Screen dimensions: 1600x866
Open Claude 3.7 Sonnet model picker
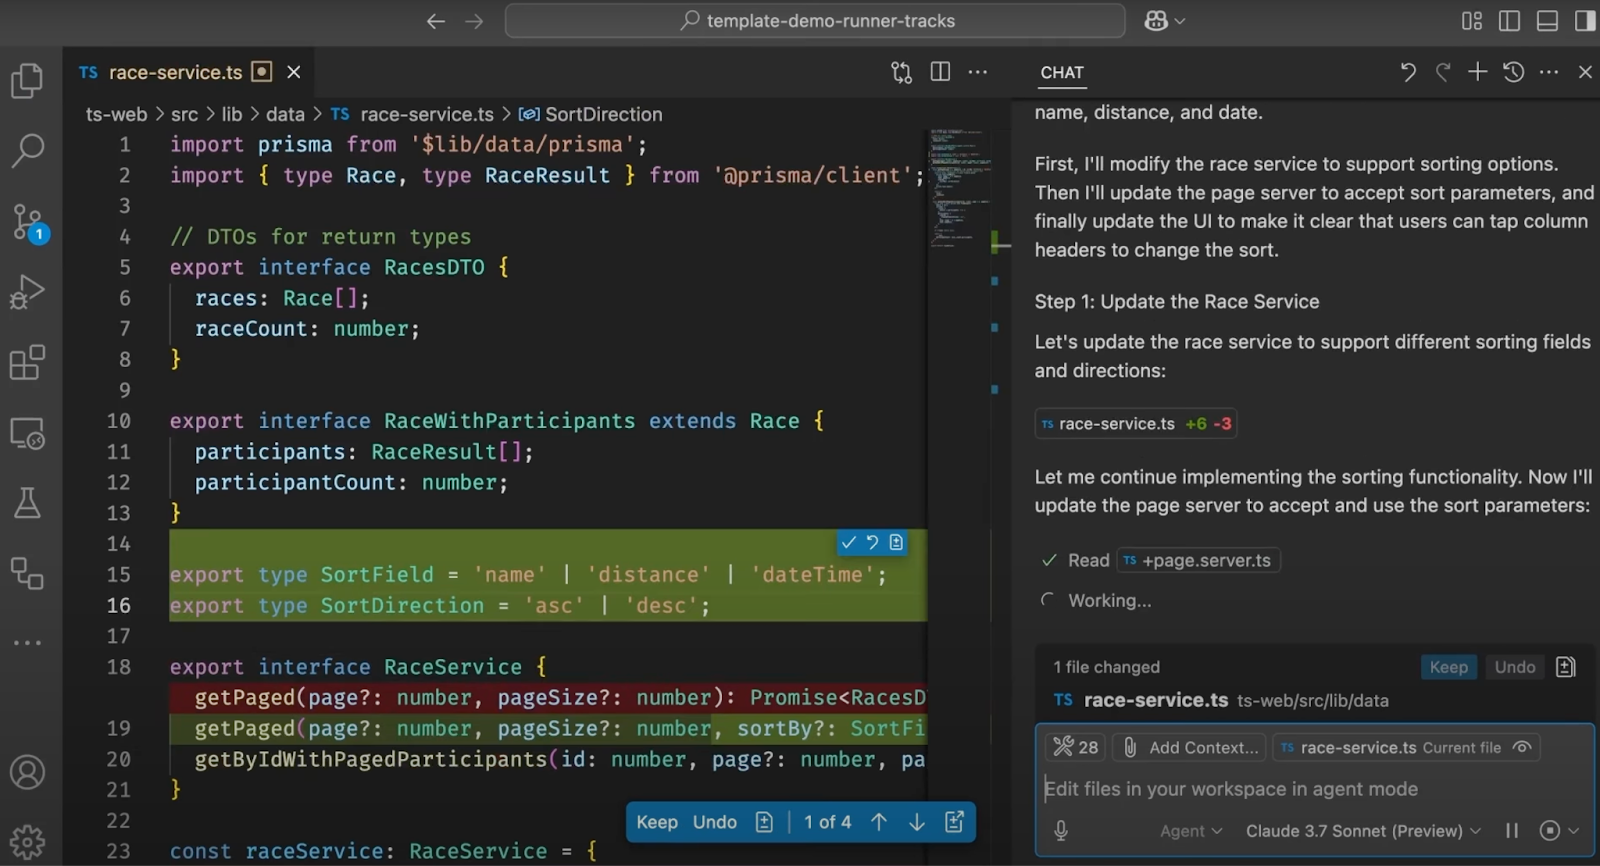click(1363, 831)
